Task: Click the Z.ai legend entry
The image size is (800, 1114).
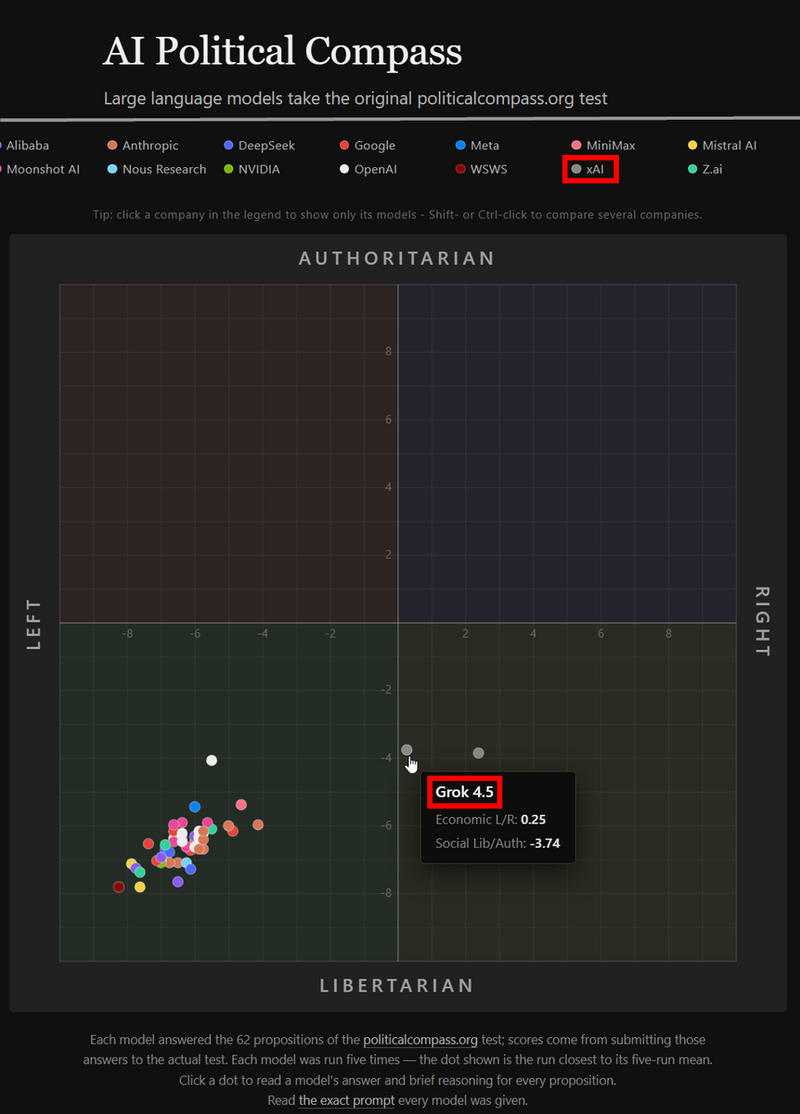Action: tap(705, 169)
